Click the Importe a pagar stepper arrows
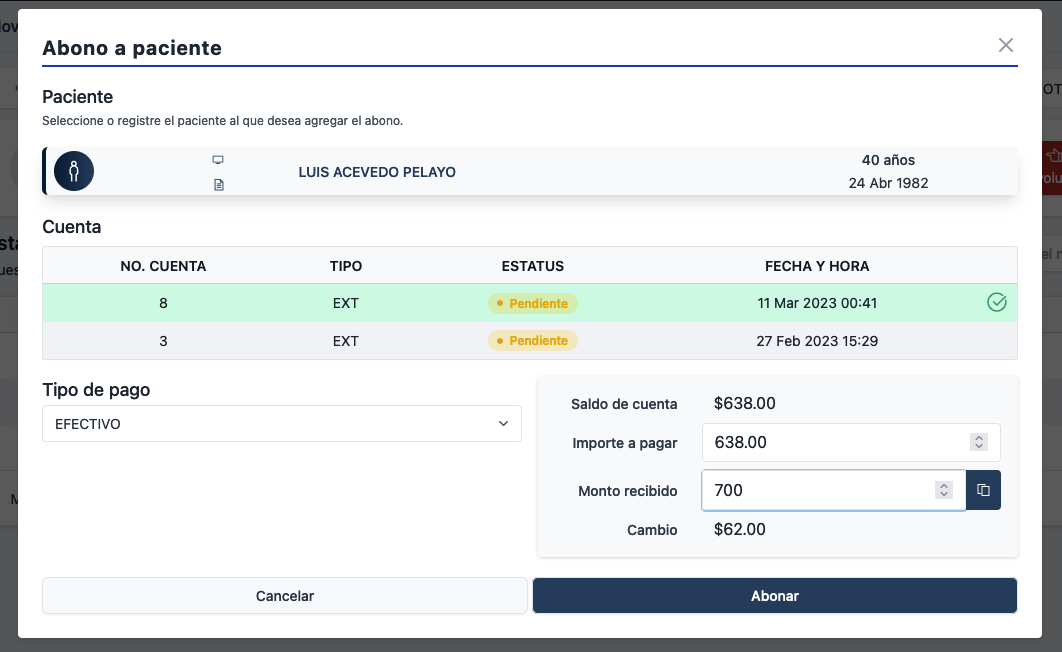 [979, 442]
